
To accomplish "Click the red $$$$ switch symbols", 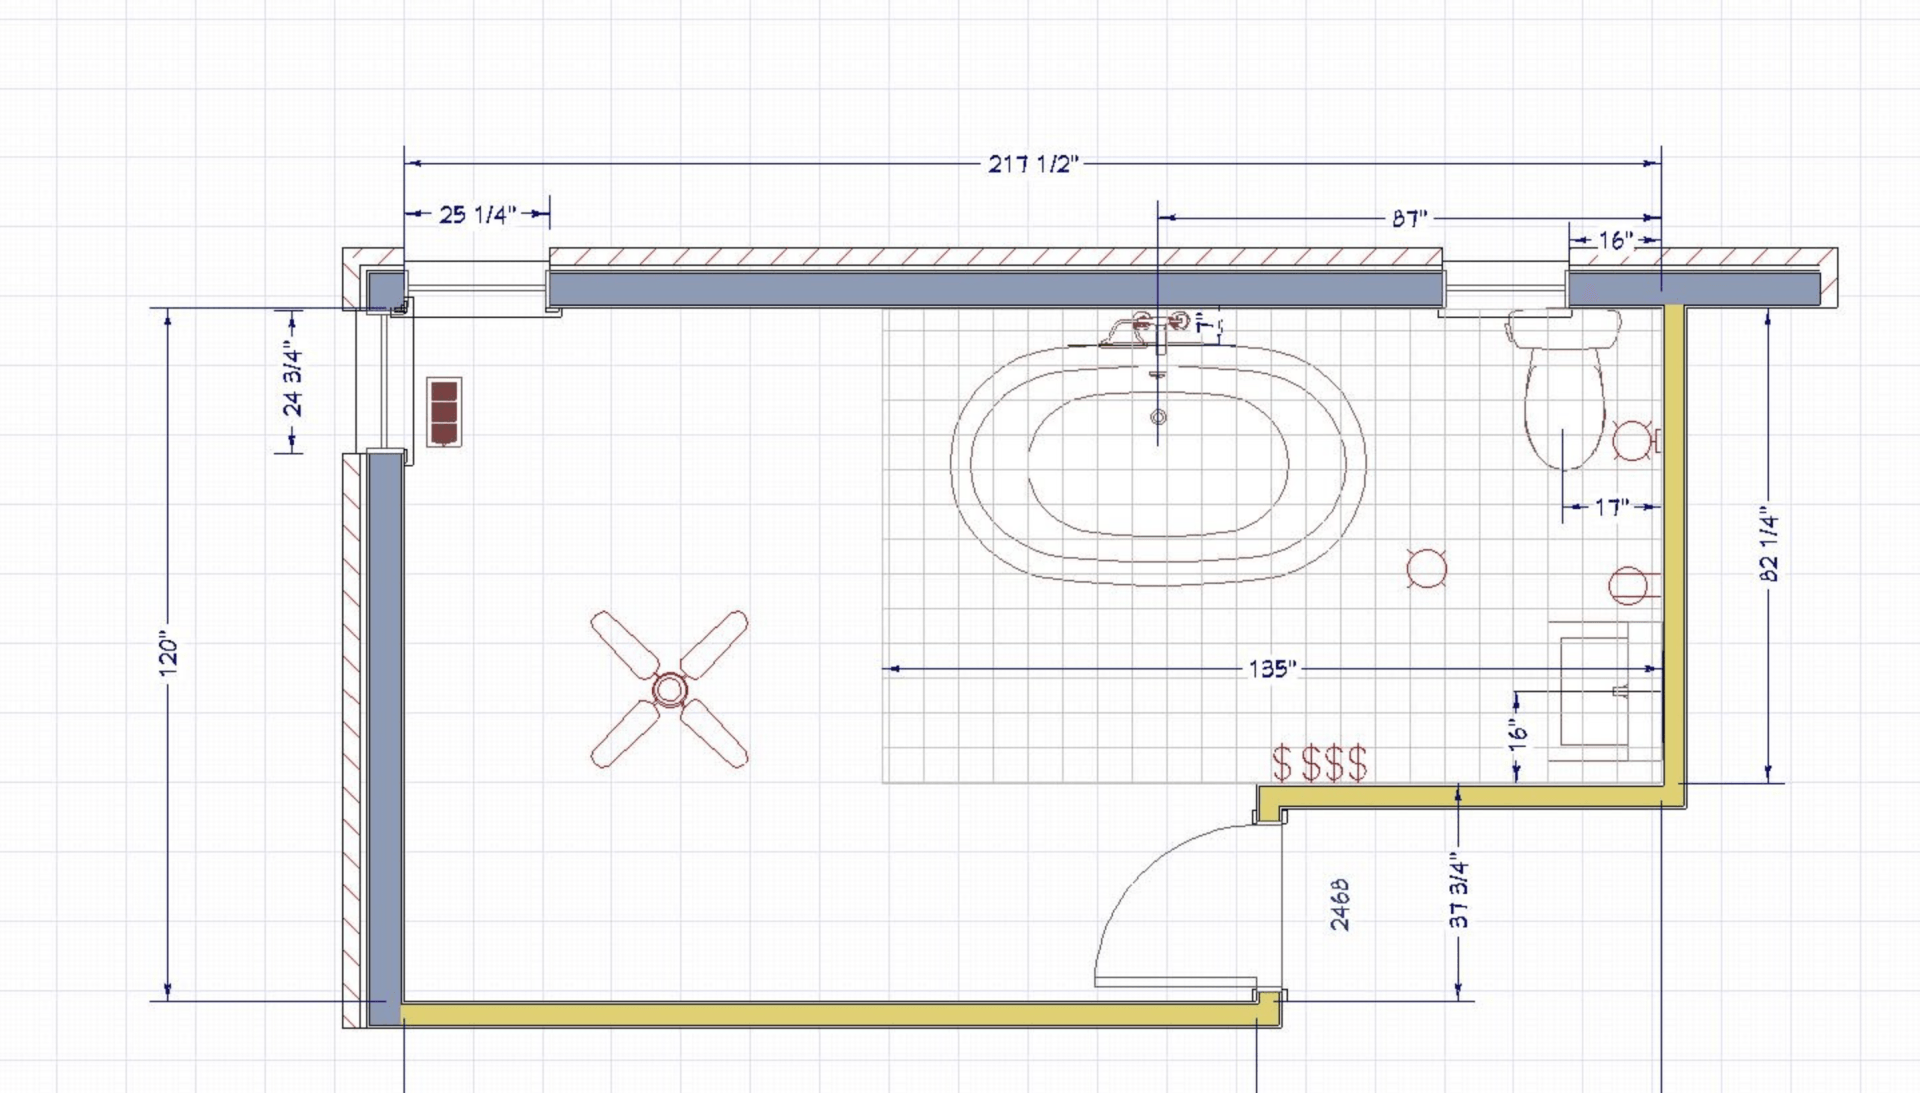I will [x=1320, y=763].
